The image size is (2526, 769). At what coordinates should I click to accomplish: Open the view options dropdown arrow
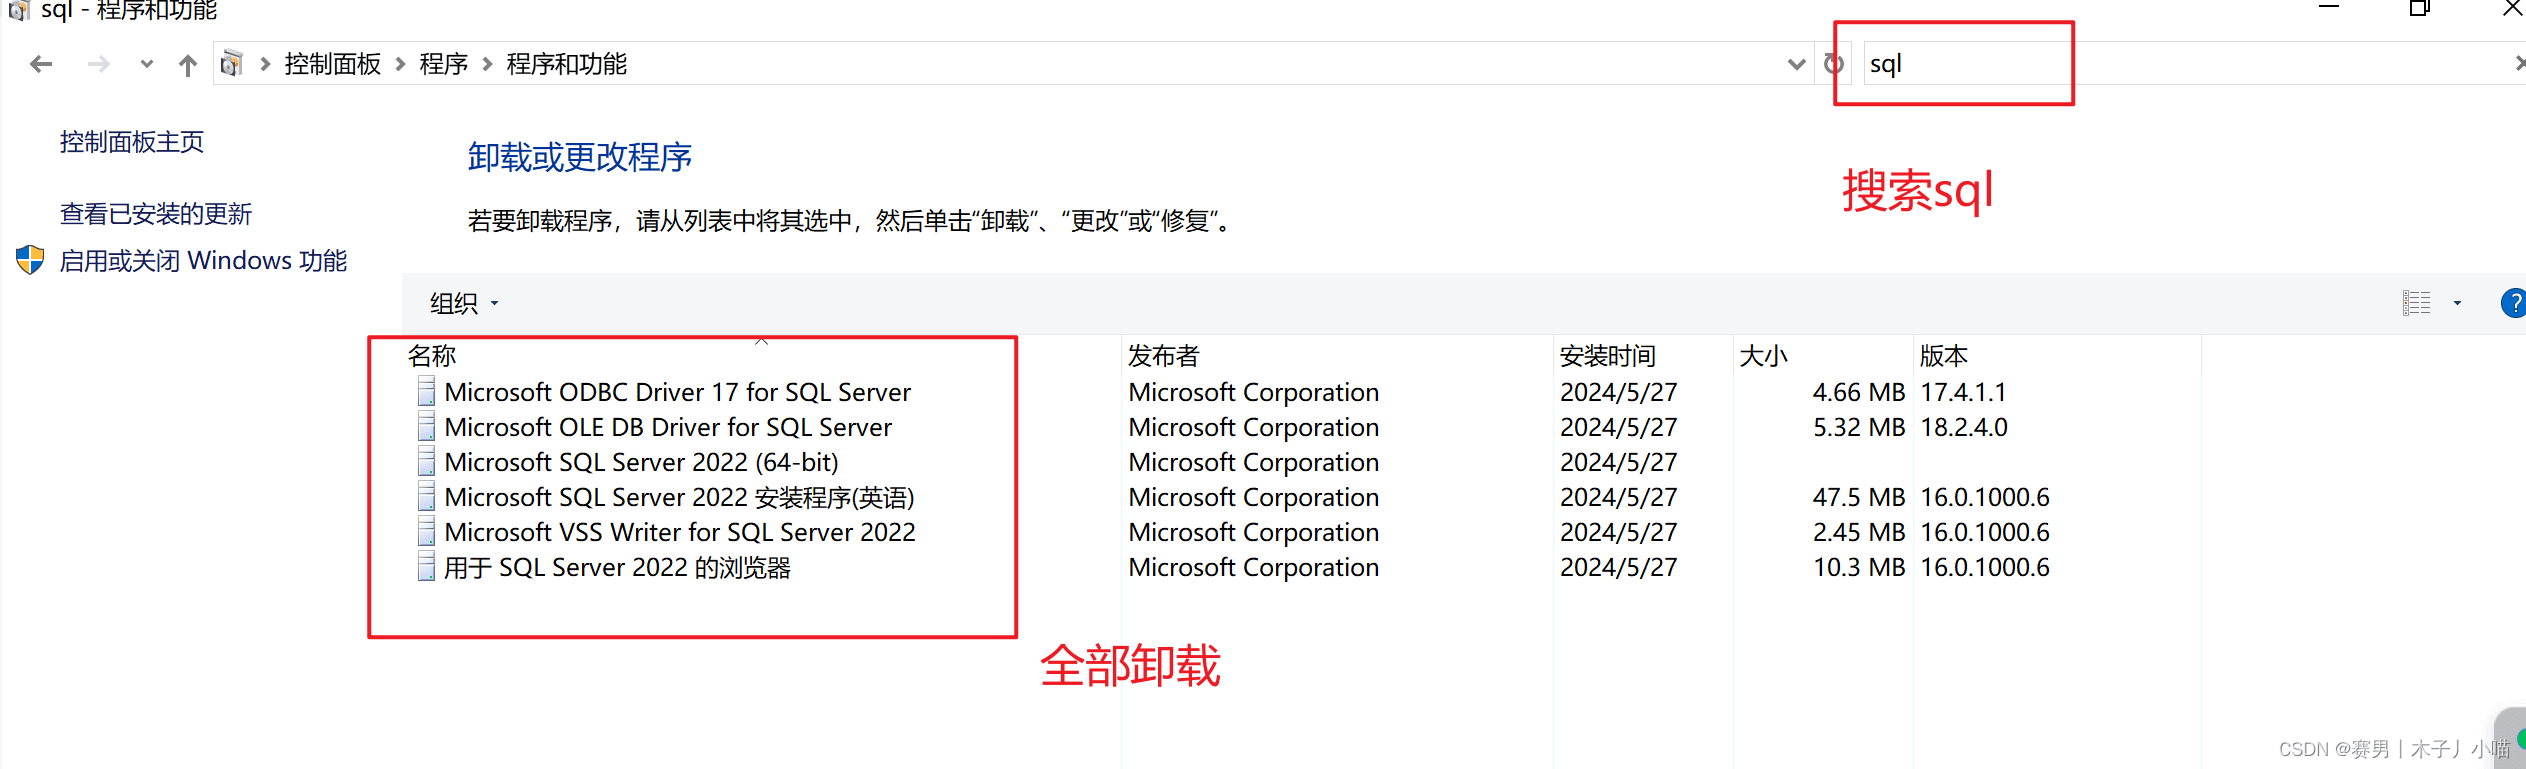[x=2457, y=303]
